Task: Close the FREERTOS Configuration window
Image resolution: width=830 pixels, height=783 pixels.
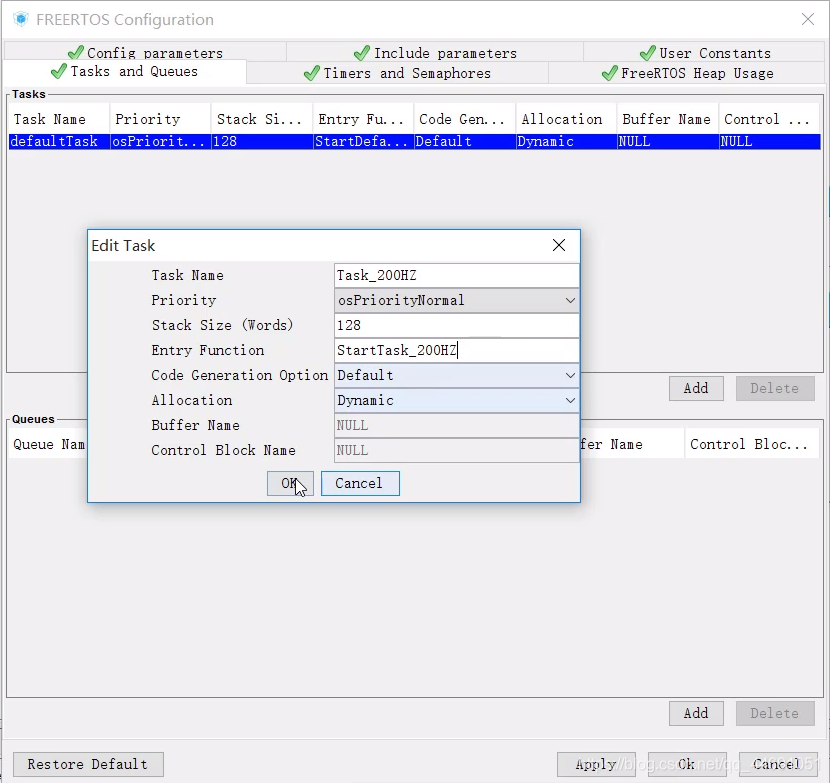Action: (x=808, y=20)
